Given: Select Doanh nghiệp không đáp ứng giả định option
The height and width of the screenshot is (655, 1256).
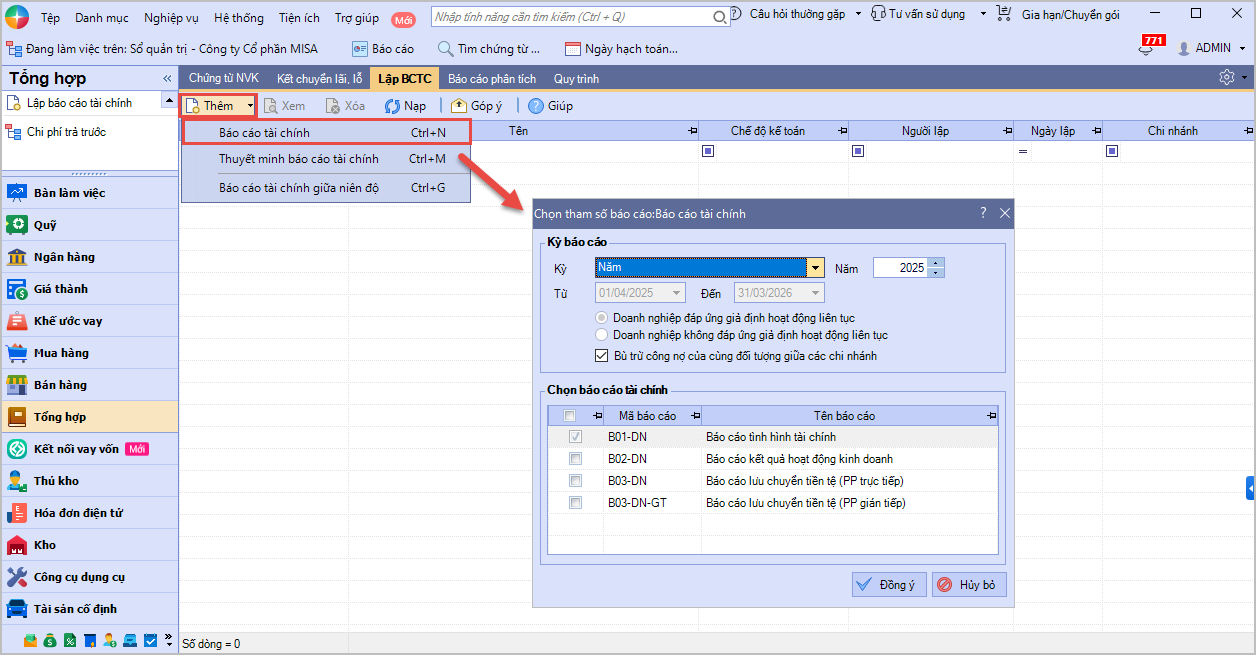Looking at the screenshot, I should (x=601, y=335).
